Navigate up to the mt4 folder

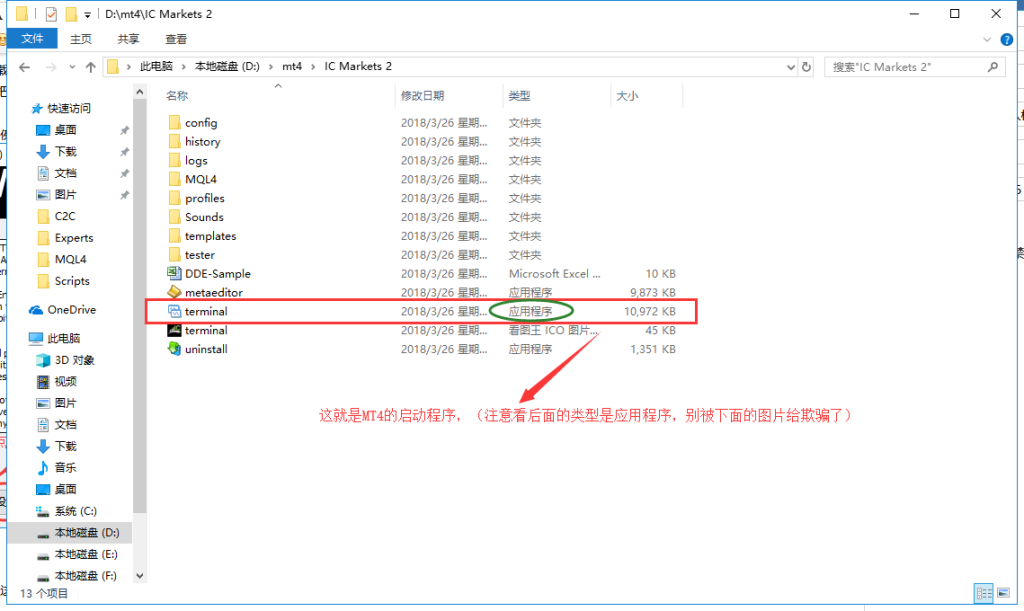coord(91,66)
